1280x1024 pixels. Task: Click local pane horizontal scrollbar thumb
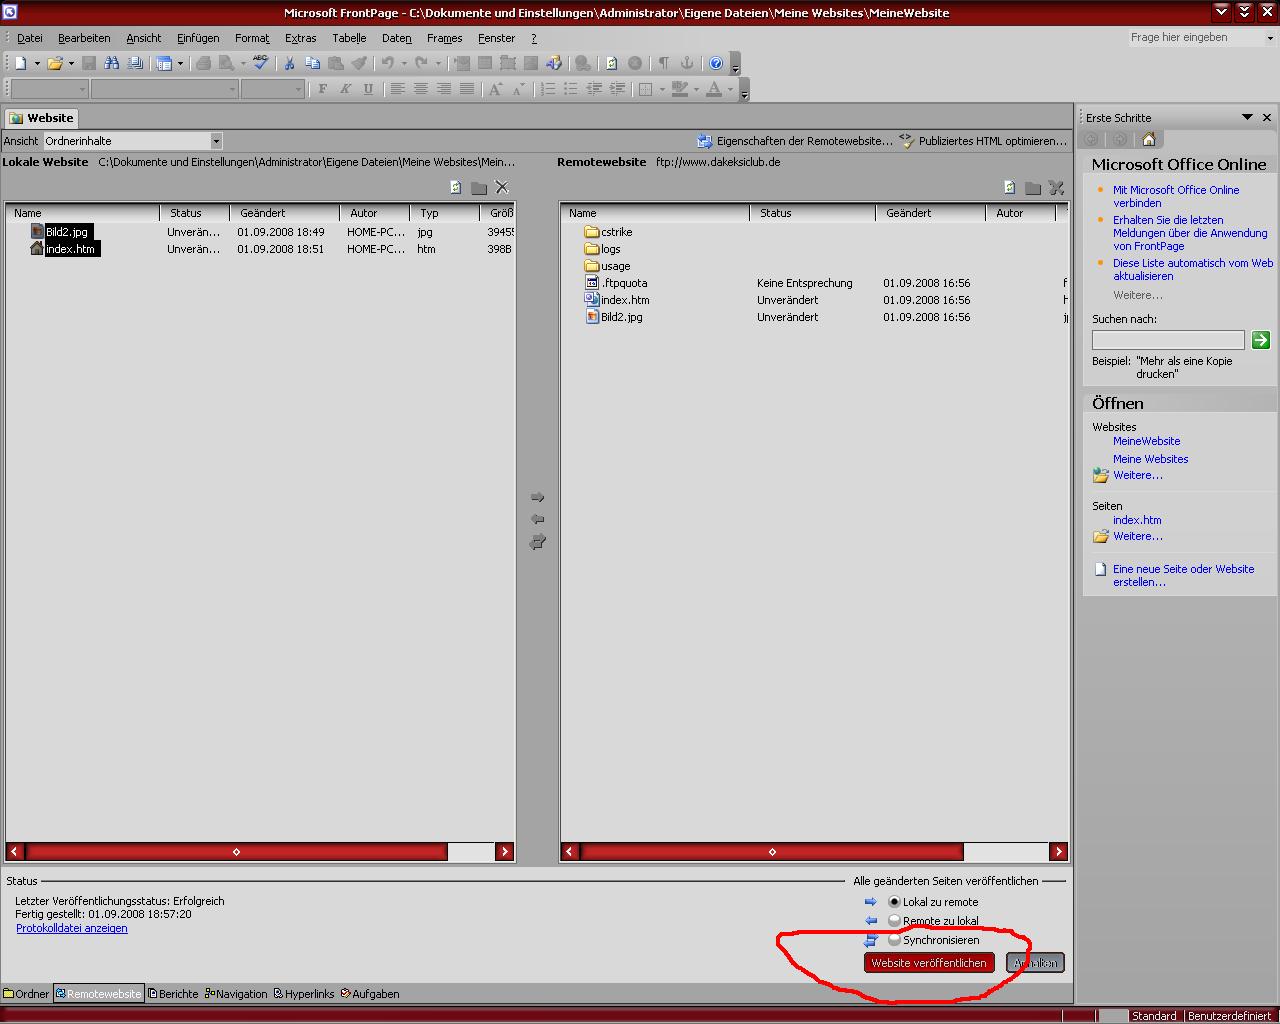[x=236, y=852]
